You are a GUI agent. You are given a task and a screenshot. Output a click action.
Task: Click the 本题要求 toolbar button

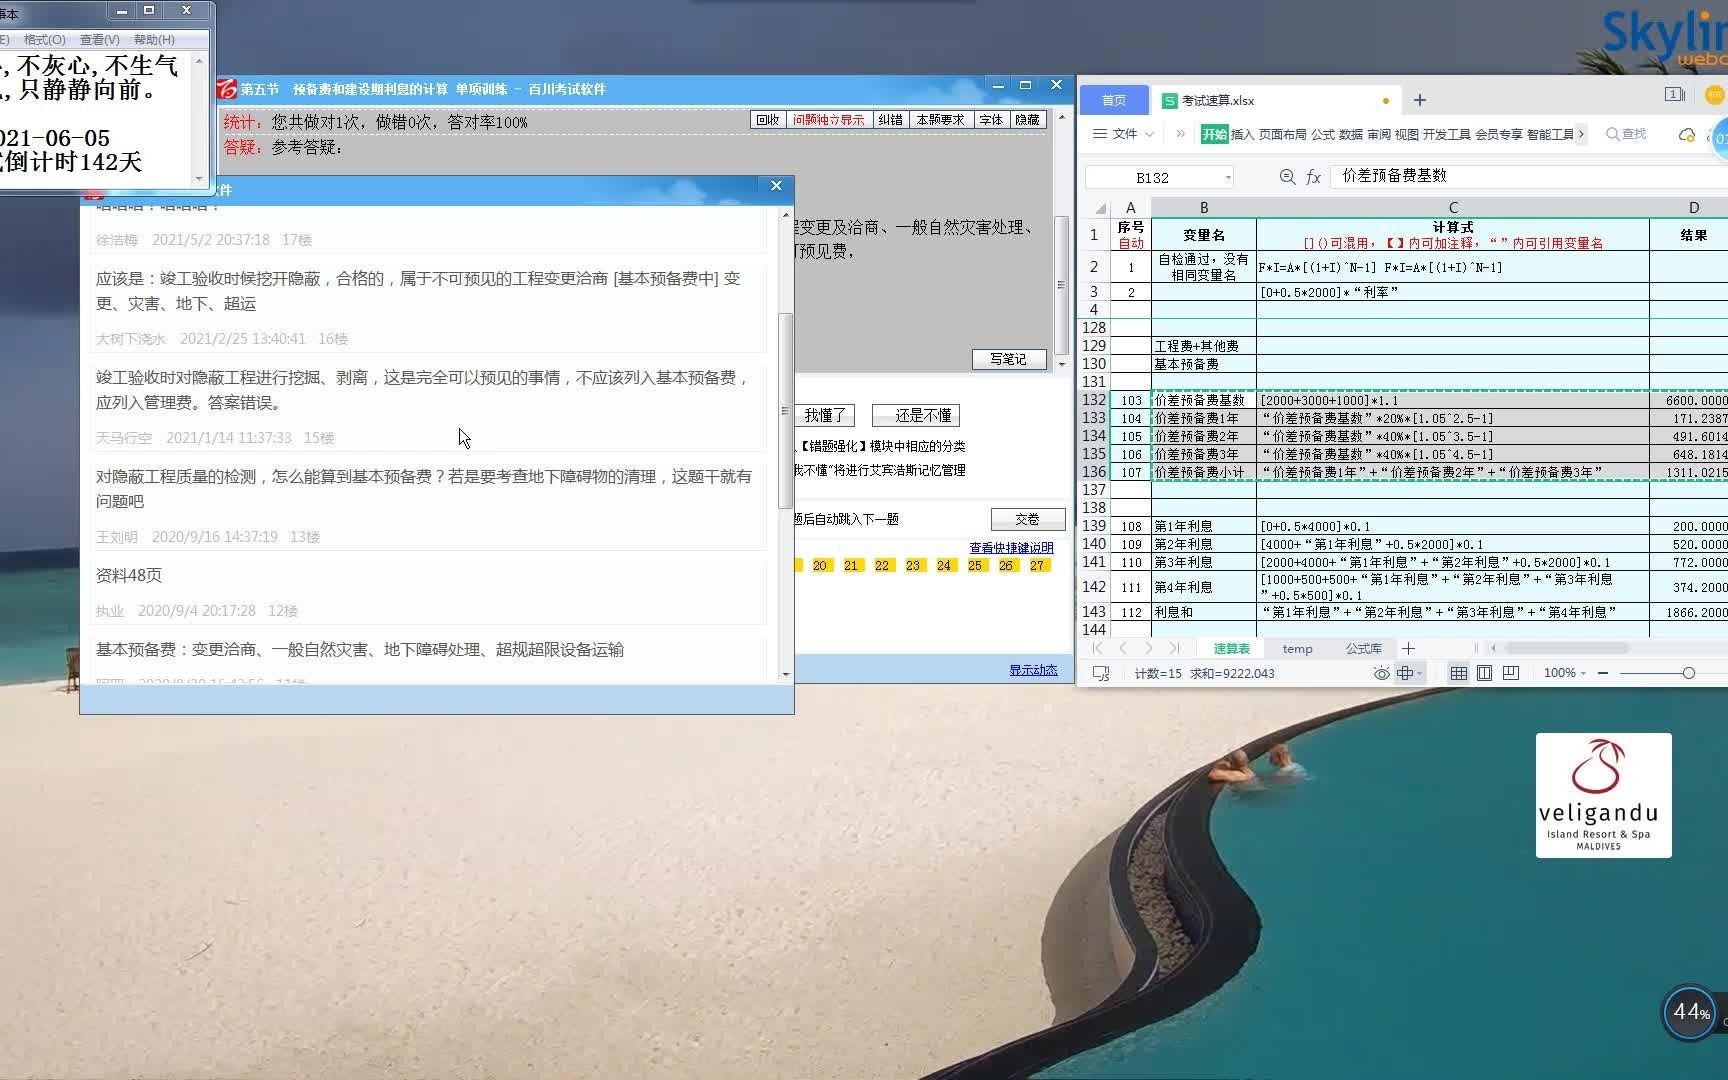940,120
